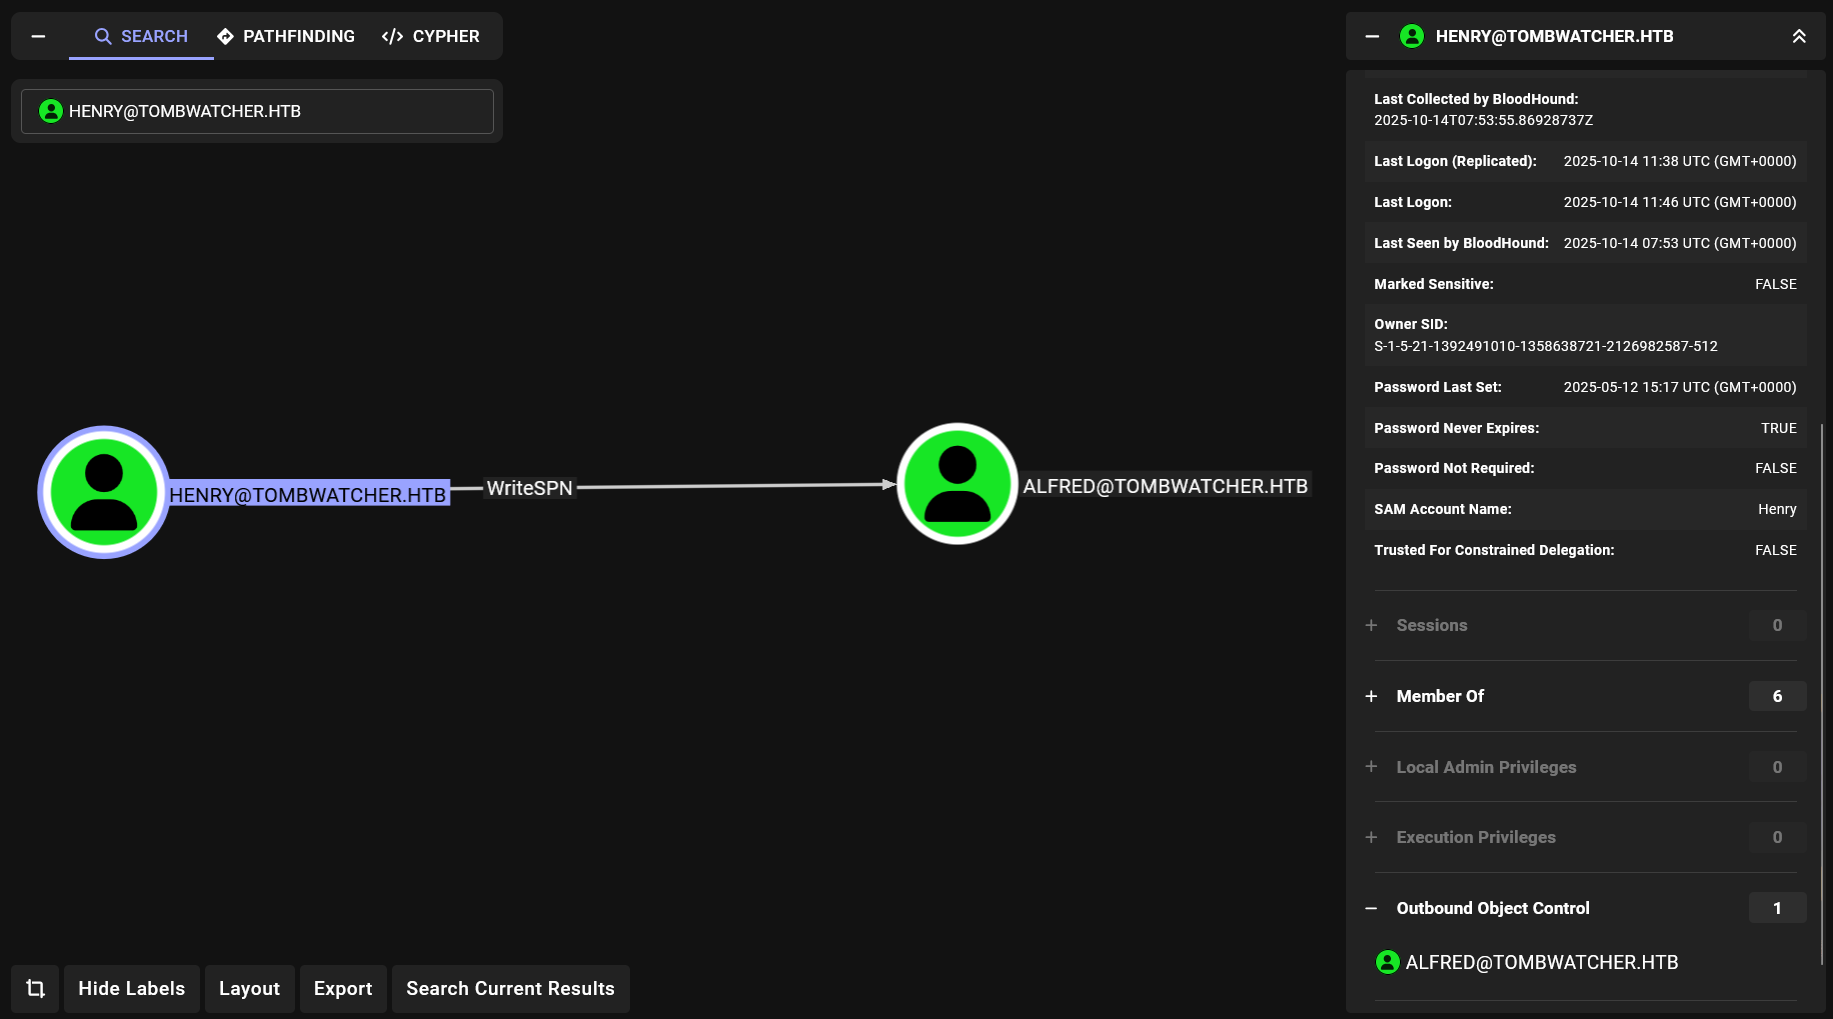The image size is (1833, 1019).
Task: Expand Local Admin Privileges section
Action: coord(1485,767)
